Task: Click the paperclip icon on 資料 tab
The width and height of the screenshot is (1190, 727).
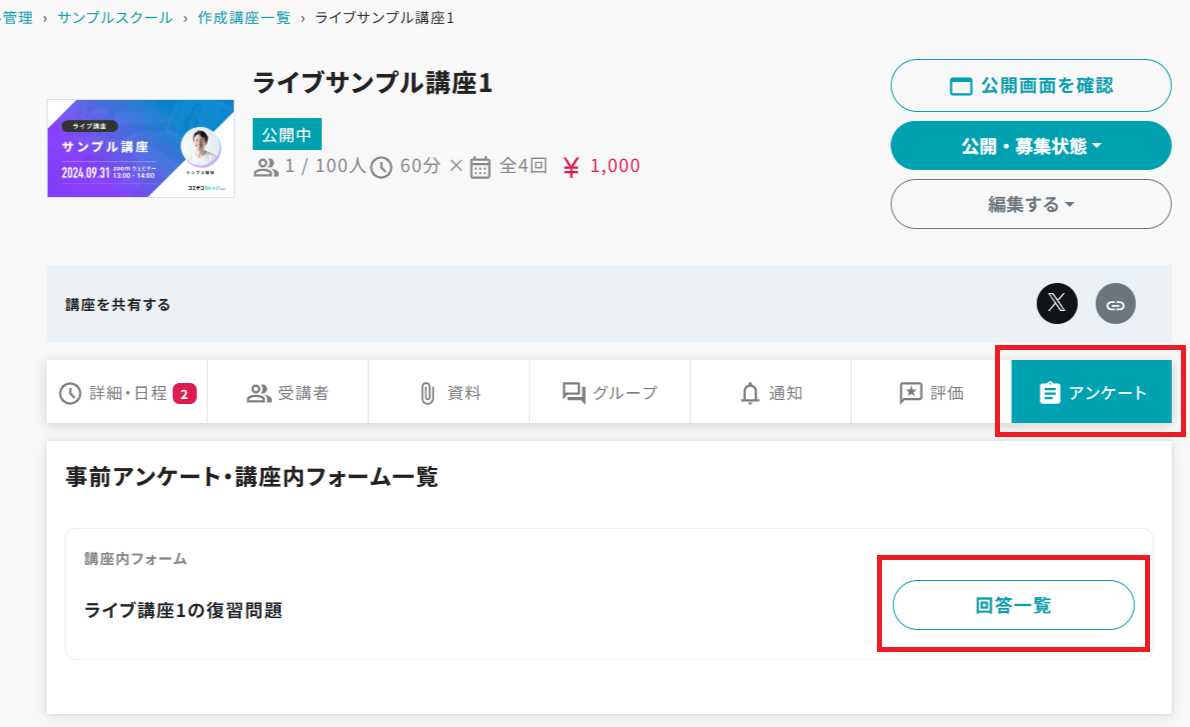Action: tap(427, 393)
